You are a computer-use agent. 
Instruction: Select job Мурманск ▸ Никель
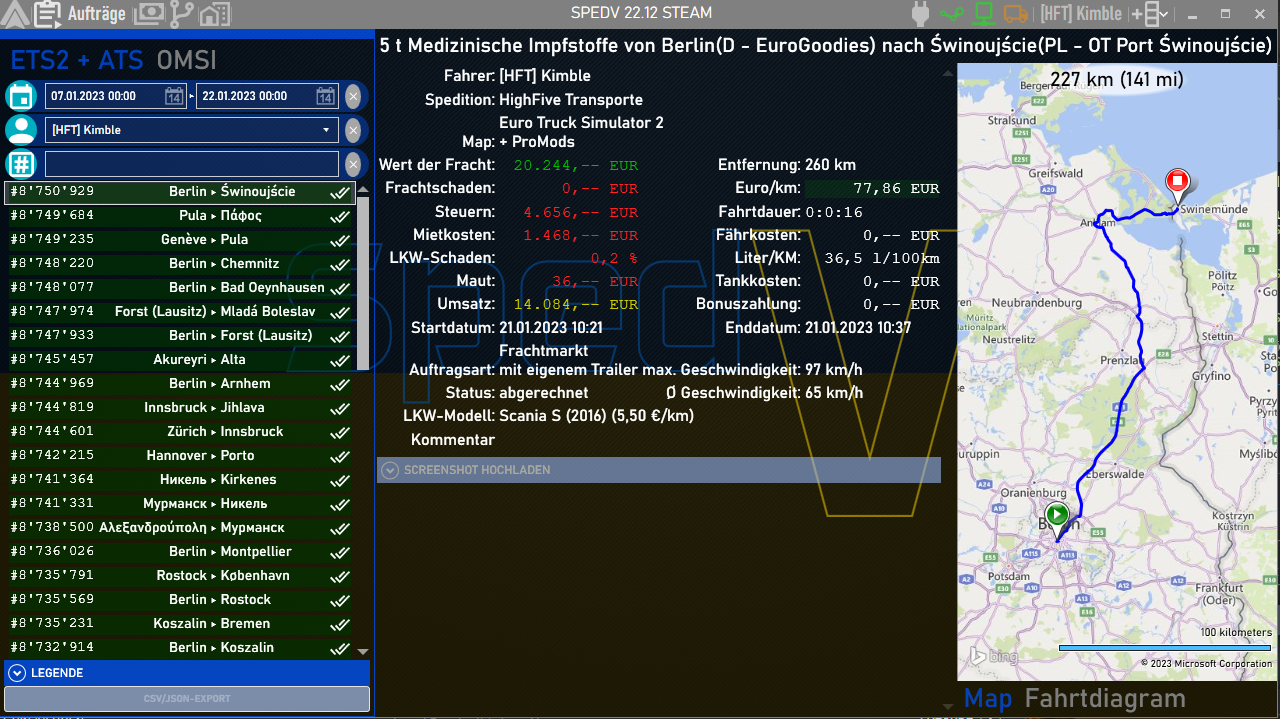point(180,504)
